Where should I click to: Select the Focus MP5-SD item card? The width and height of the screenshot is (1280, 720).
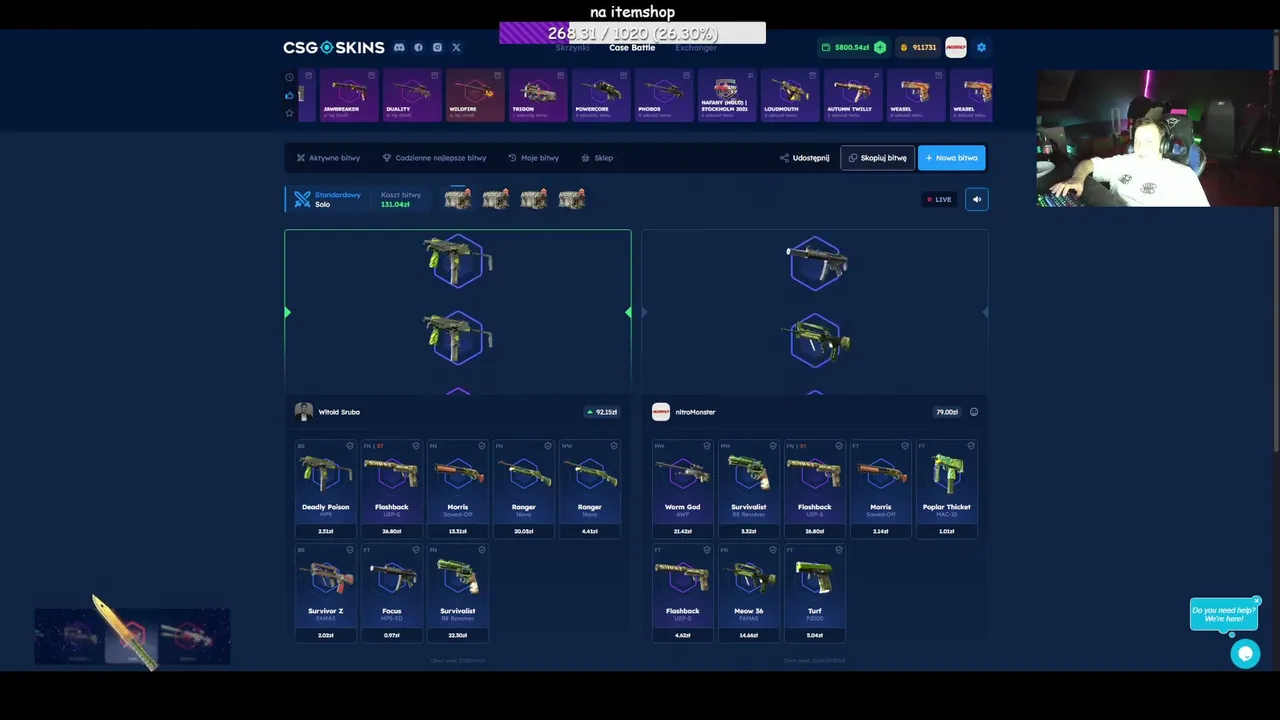coord(391,593)
